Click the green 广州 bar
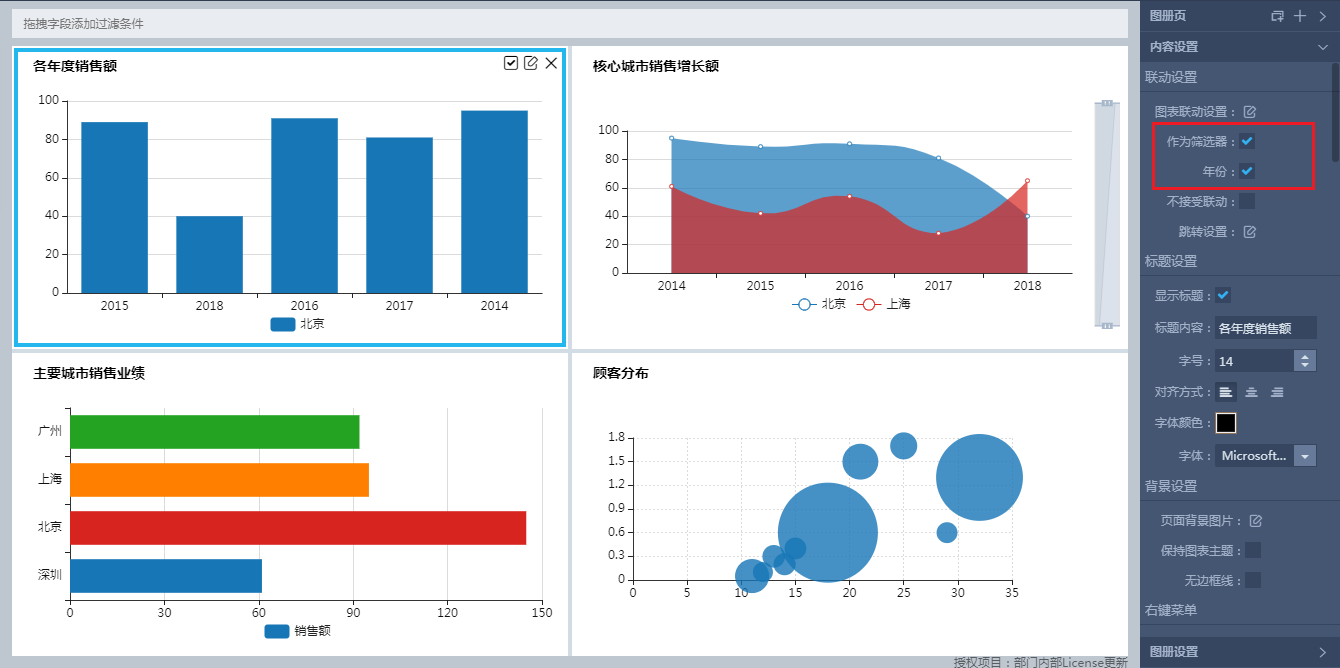This screenshot has width=1340, height=668. click(x=214, y=432)
